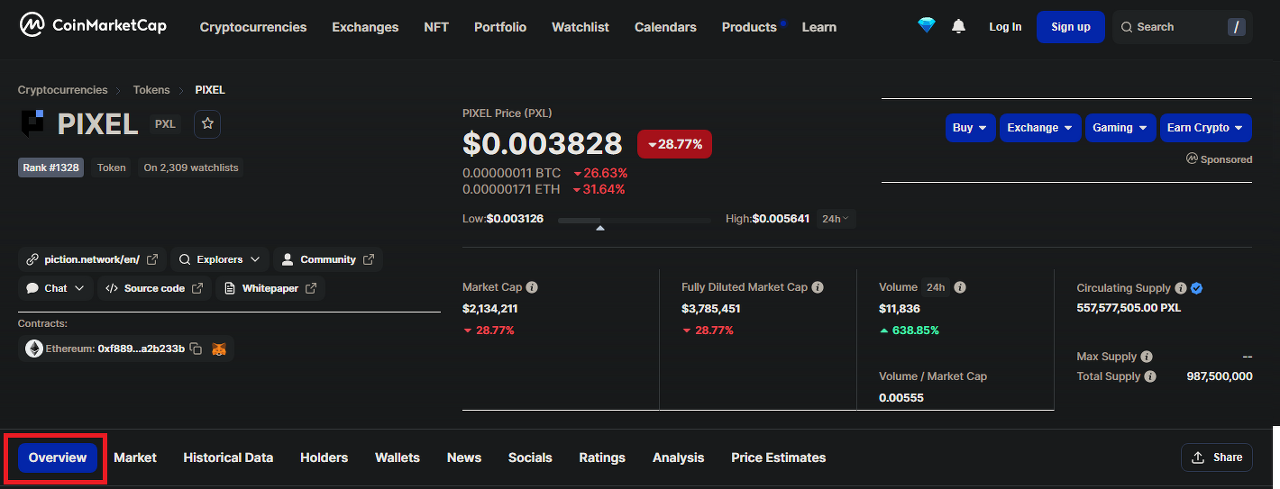1280x489 pixels.
Task: Click the Sign up button
Action: point(1071,27)
